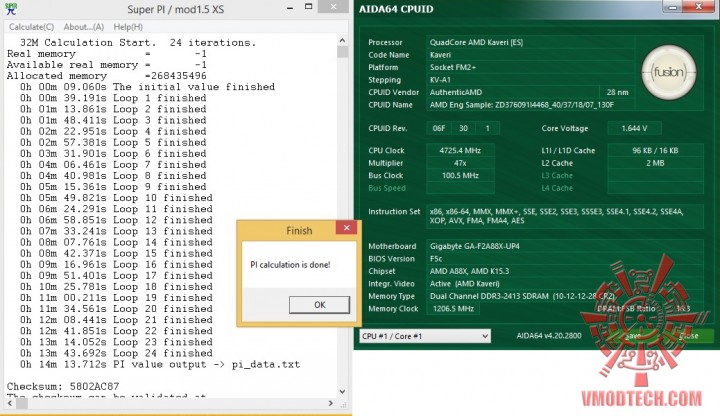Maximize the Super PI window
The height and width of the screenshot is (416, 720).
[x=309, y=7]
